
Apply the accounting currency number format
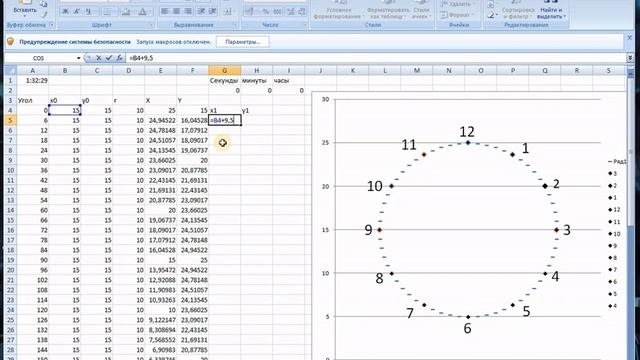point(250,12)
